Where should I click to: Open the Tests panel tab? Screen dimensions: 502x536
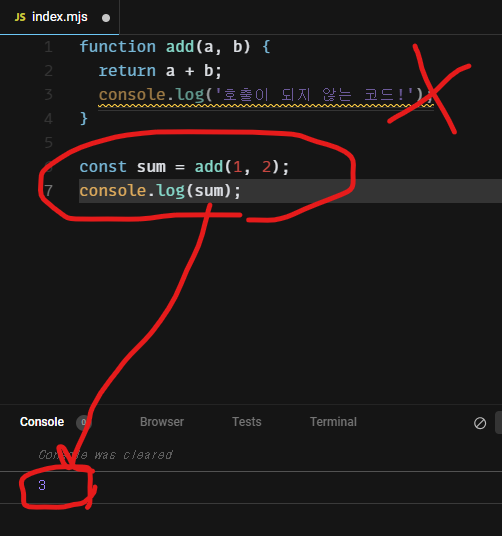click(247, 422)
